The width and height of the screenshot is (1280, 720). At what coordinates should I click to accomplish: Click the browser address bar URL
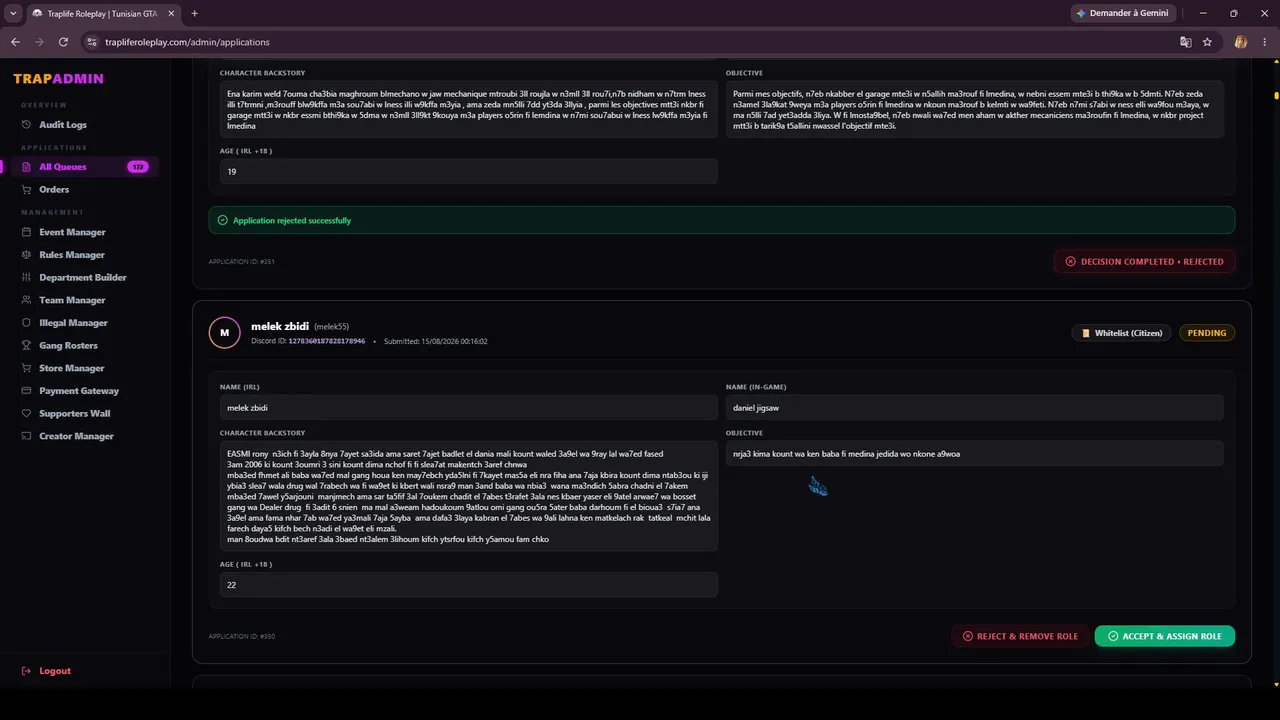click(x=187, y=42)
